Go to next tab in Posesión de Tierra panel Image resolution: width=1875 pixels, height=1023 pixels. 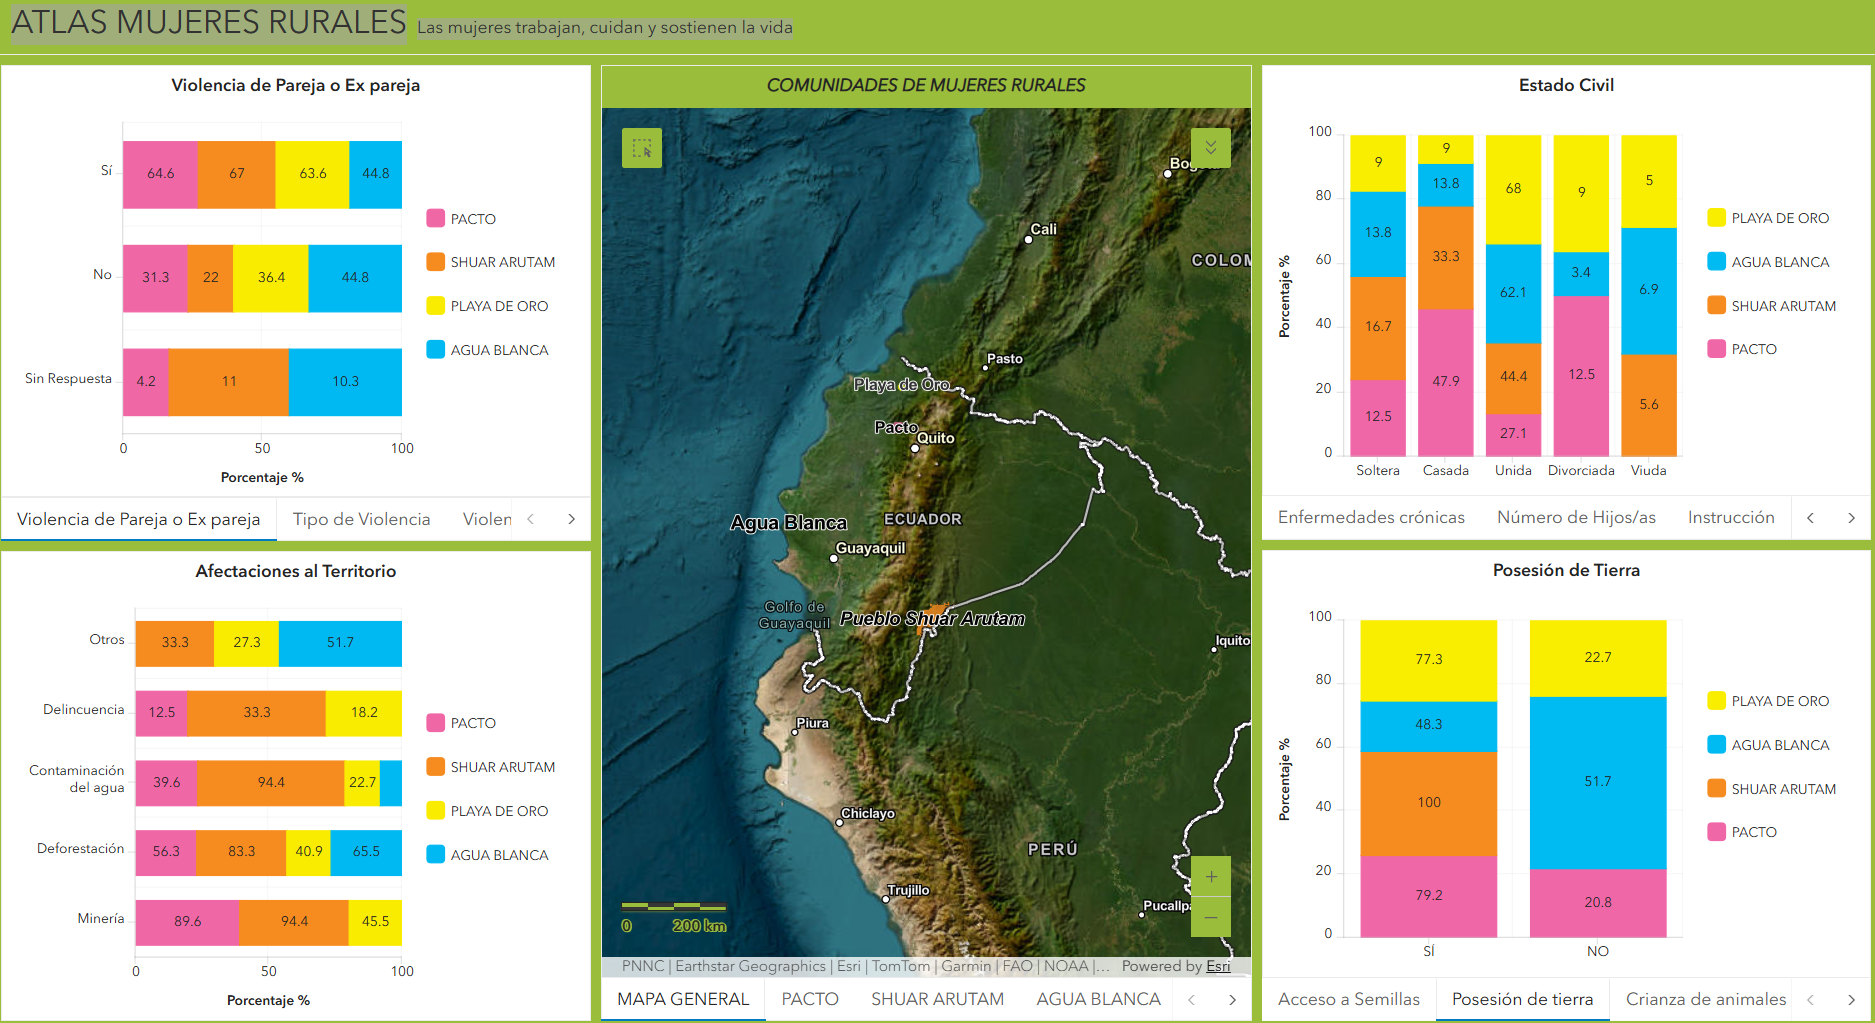[x=1851, y=999]
